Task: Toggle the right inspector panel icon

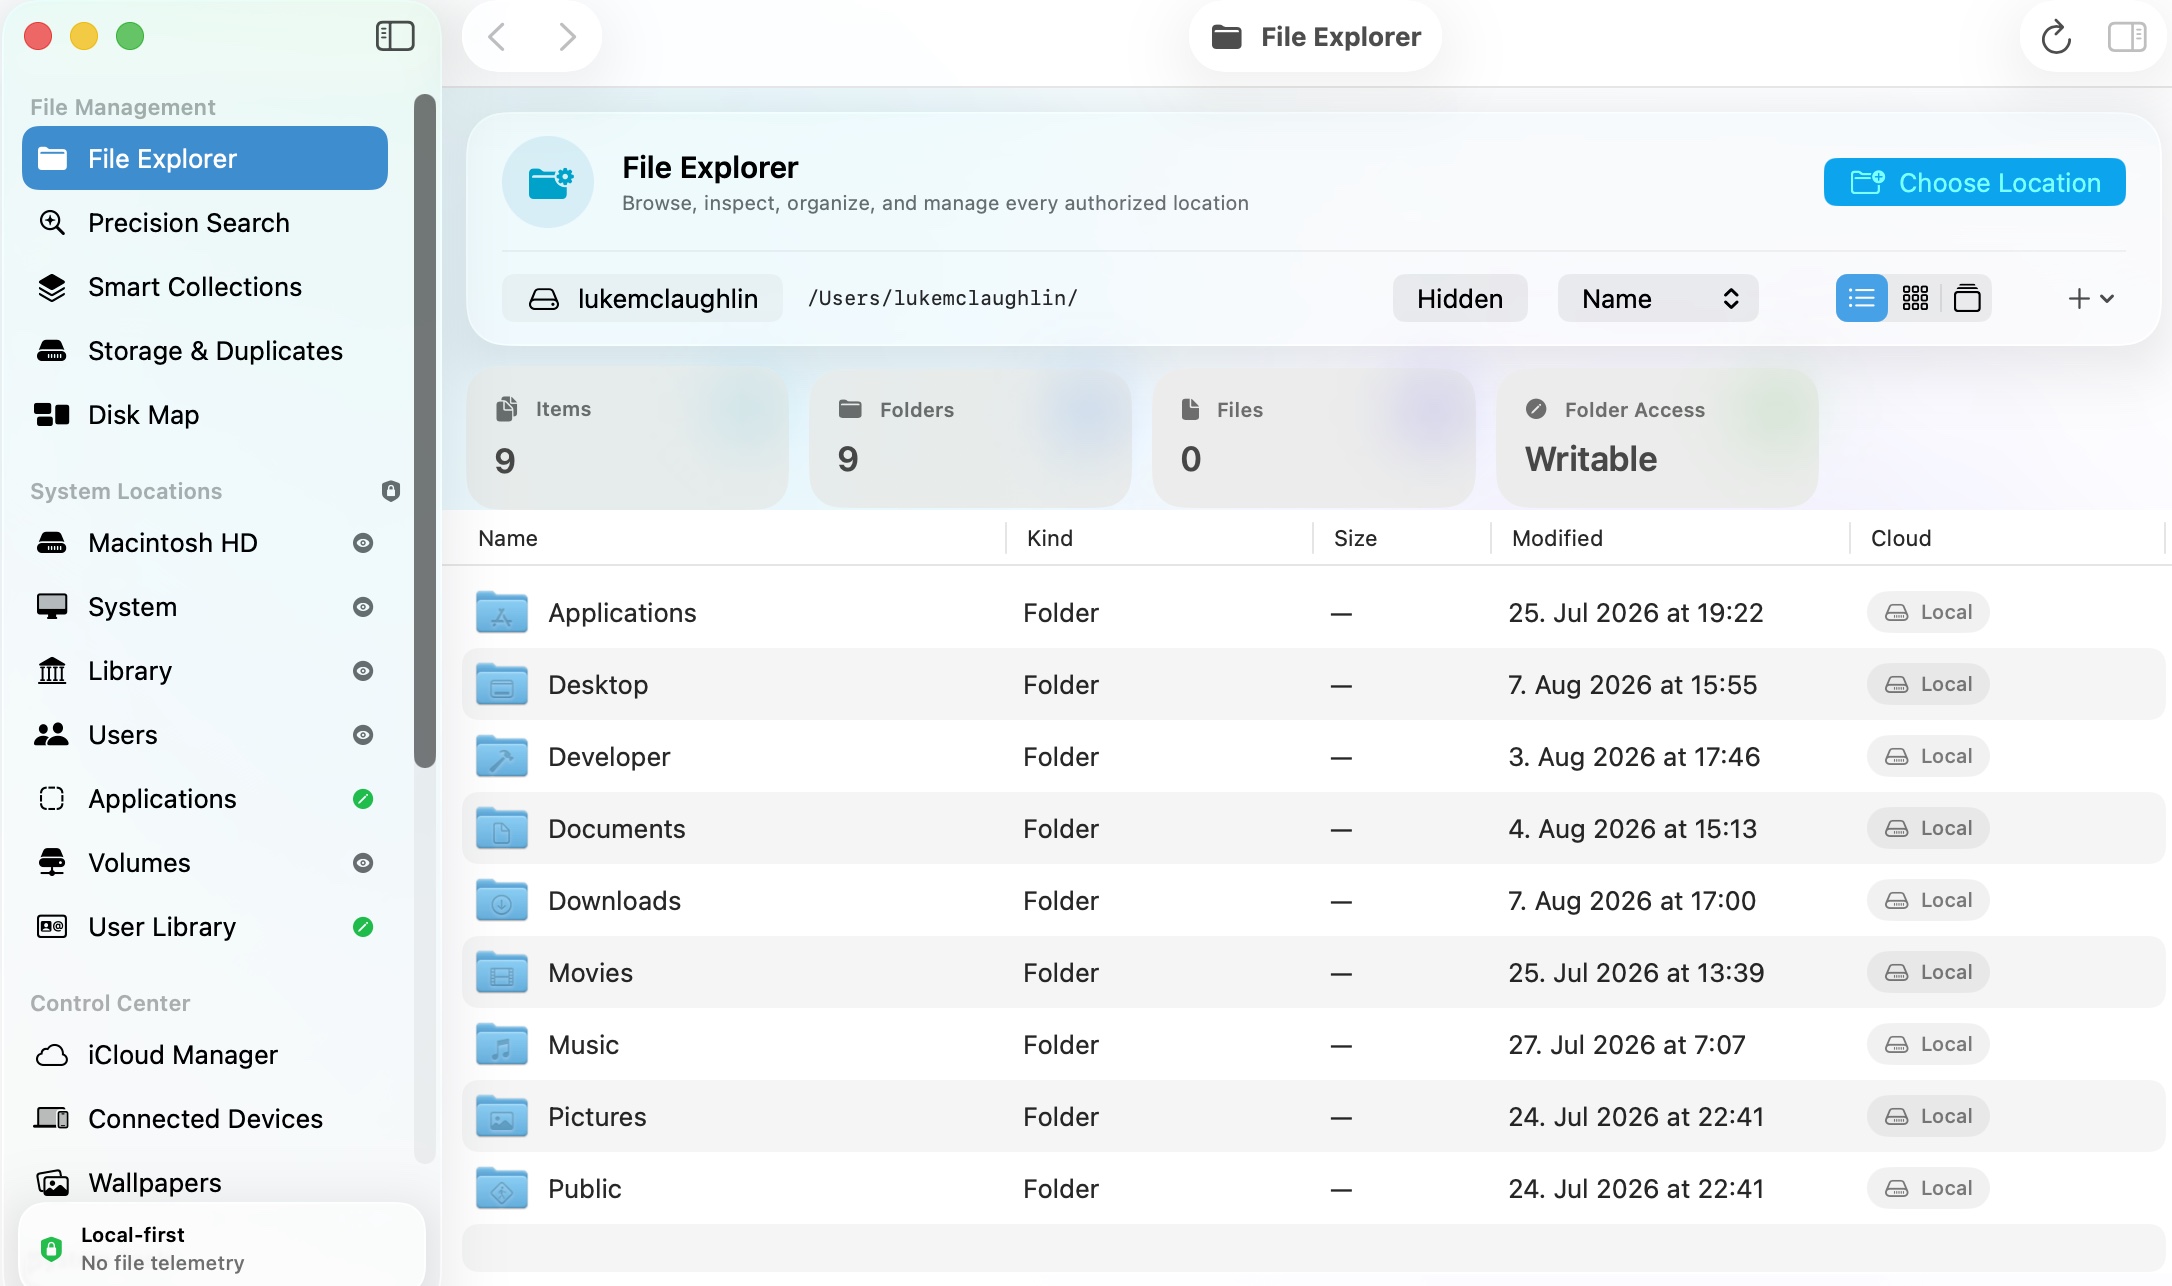Action: tap(2127, 38)
